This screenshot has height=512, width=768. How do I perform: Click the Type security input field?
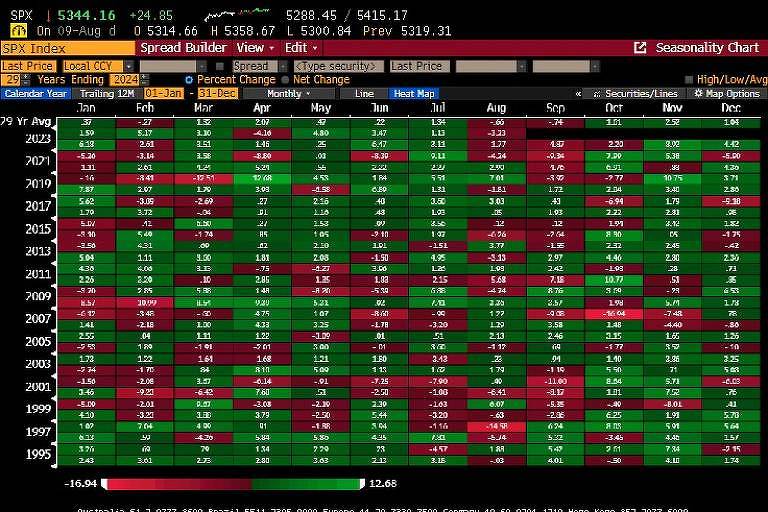coord(338,66)
